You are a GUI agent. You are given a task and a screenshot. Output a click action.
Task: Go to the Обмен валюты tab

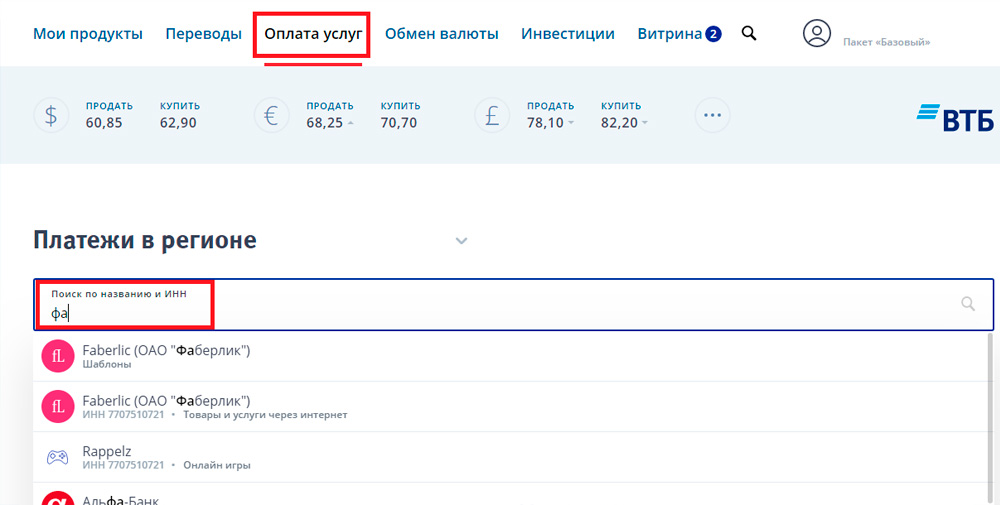(441, 34)
